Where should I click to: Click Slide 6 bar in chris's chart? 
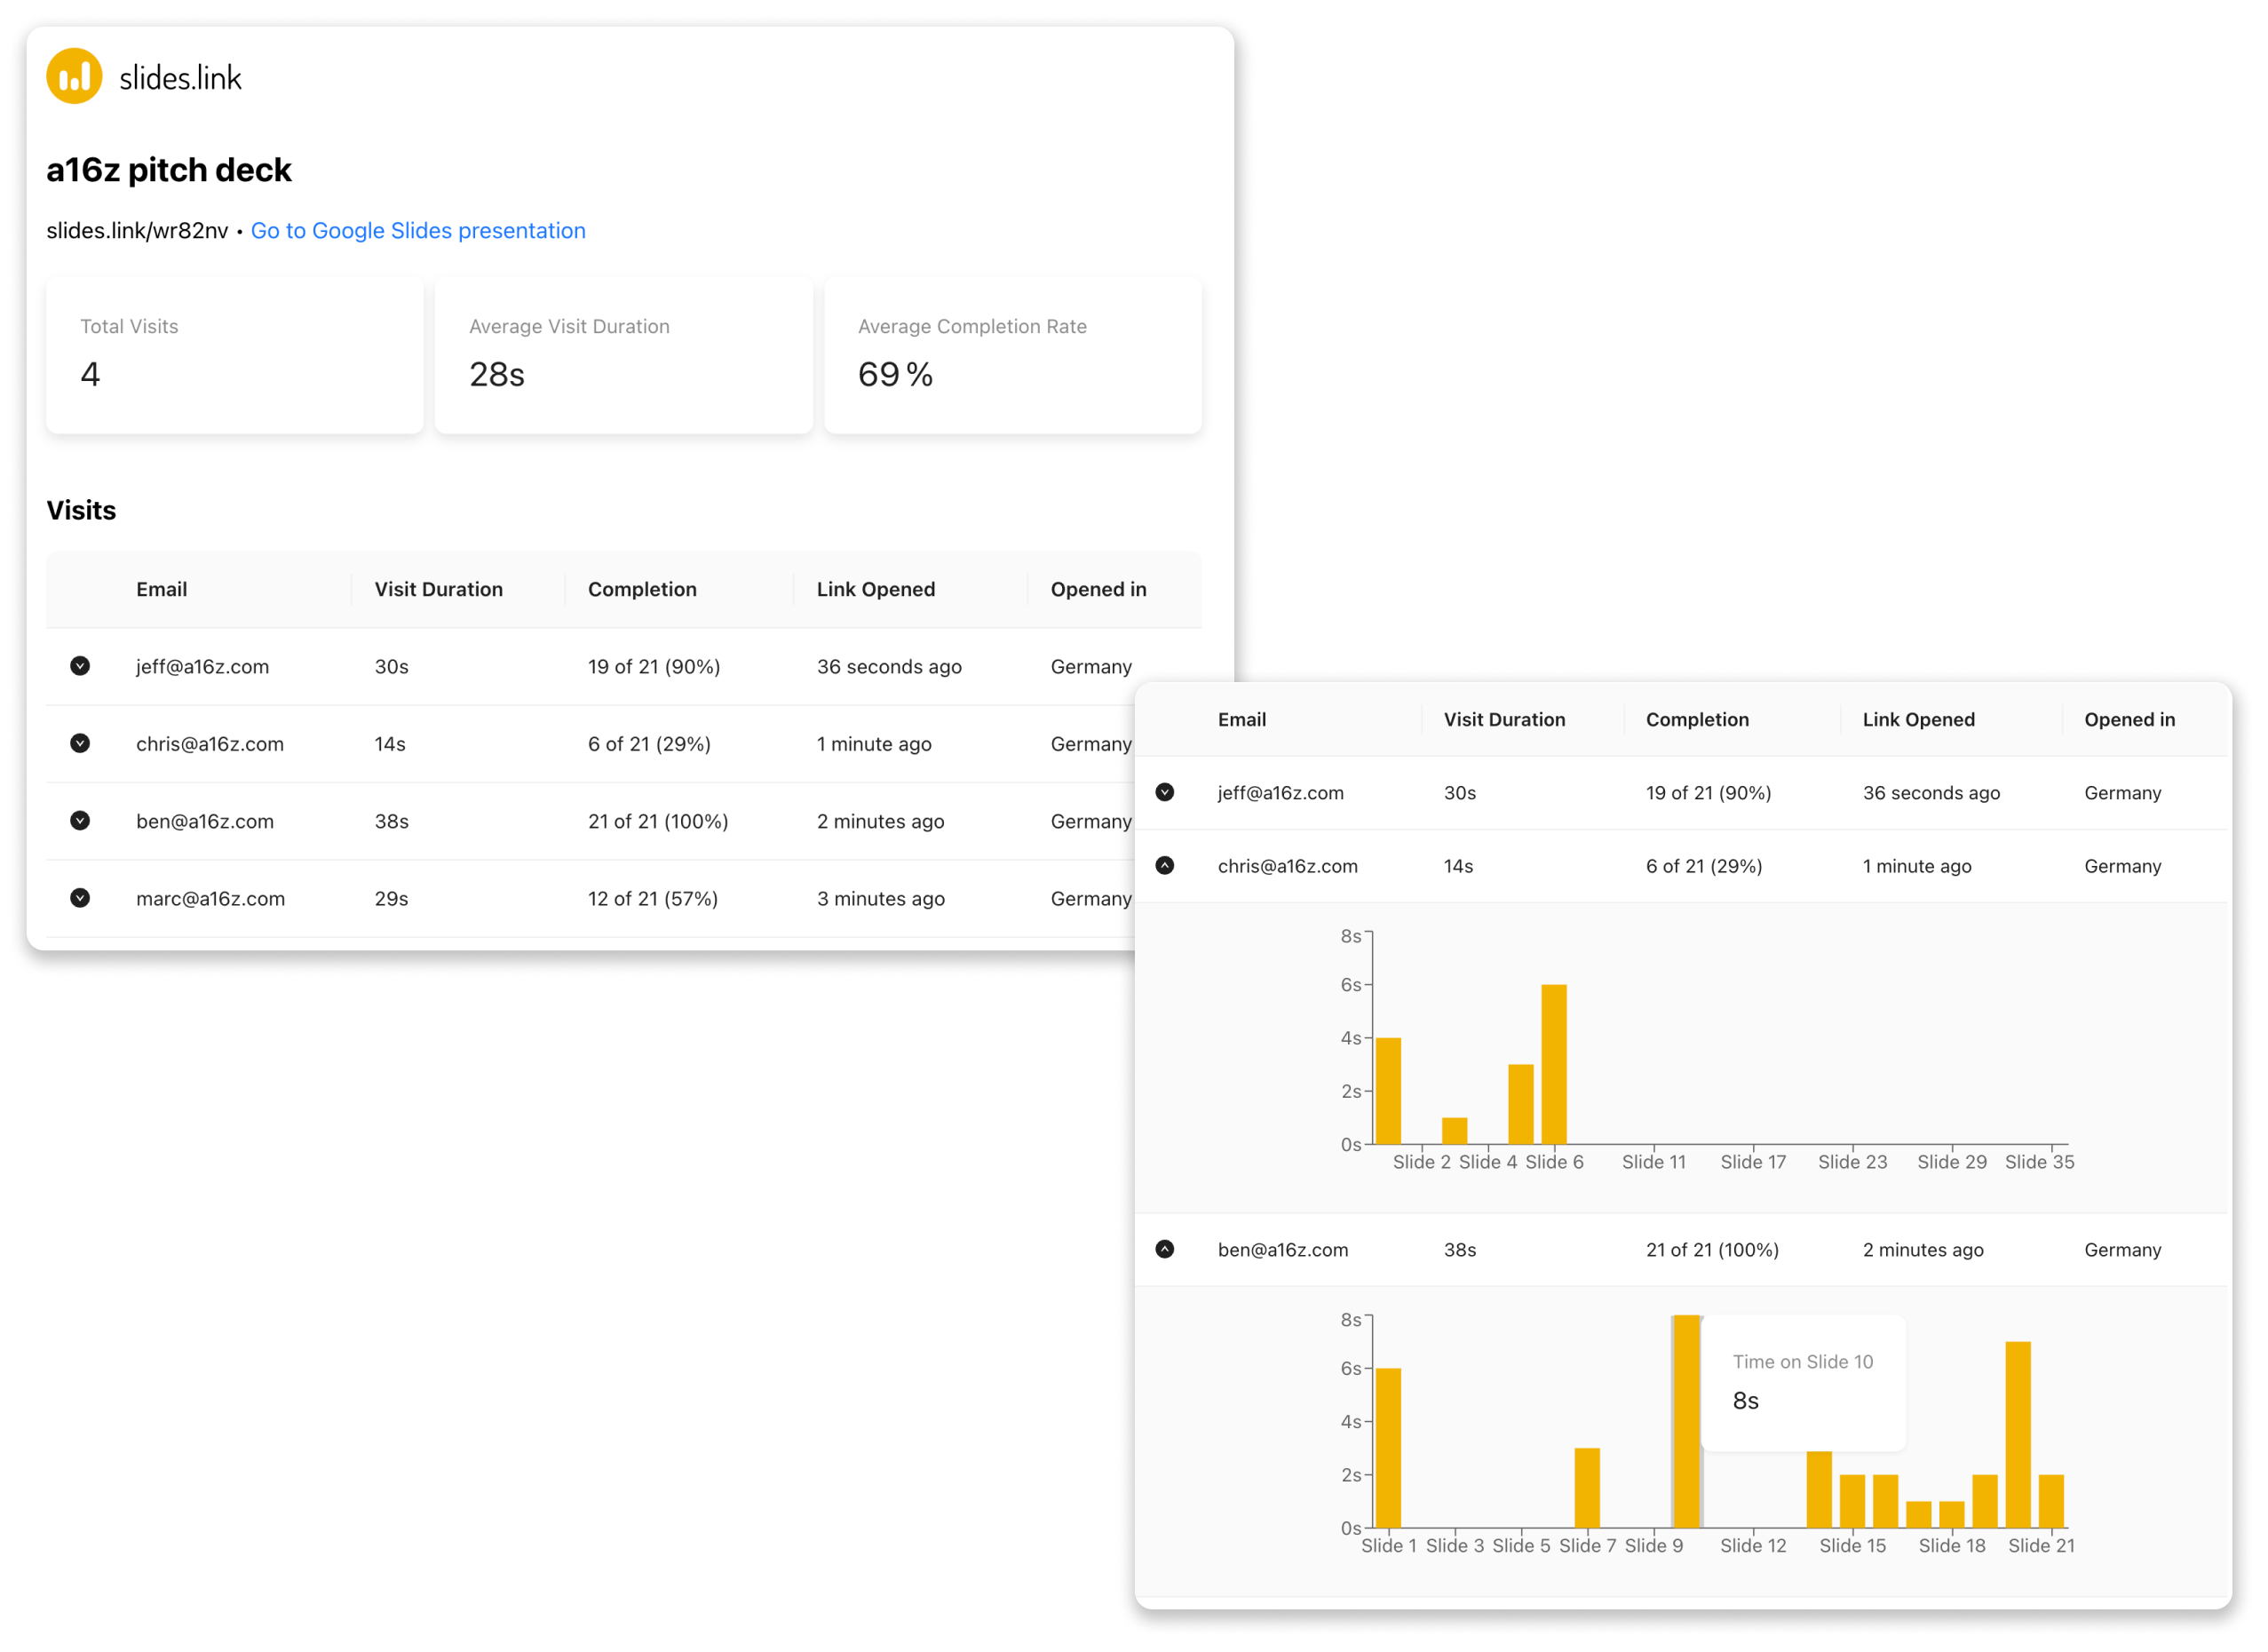point(1553,1065)
